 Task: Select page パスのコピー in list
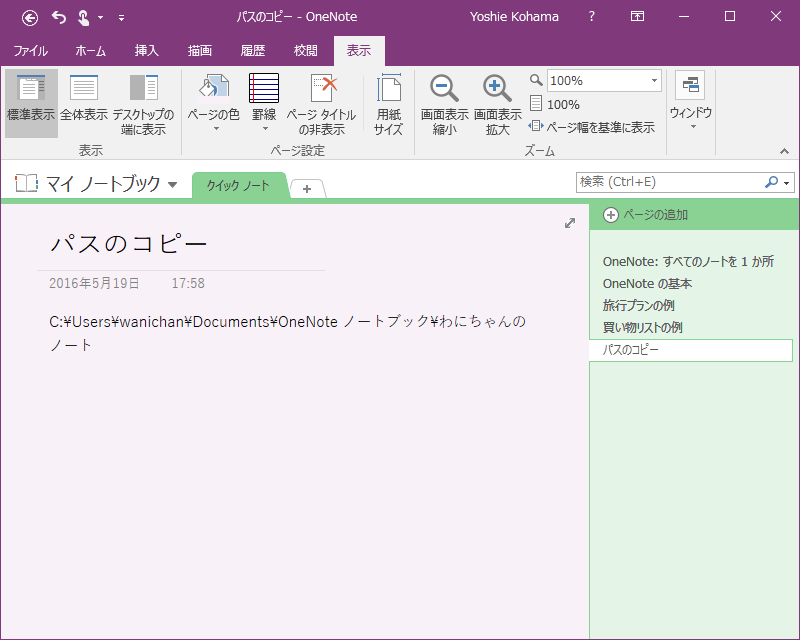point(691,350)
